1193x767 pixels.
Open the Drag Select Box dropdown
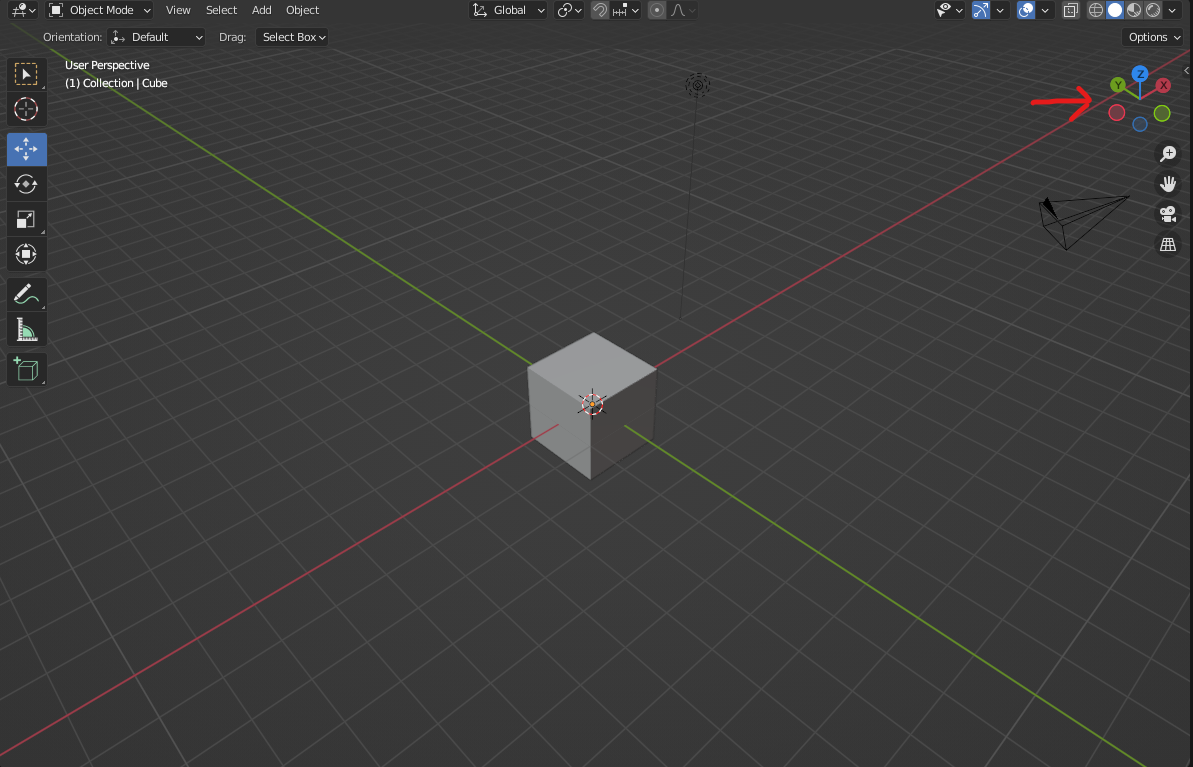pyautogui.click(x=292, y=37)
